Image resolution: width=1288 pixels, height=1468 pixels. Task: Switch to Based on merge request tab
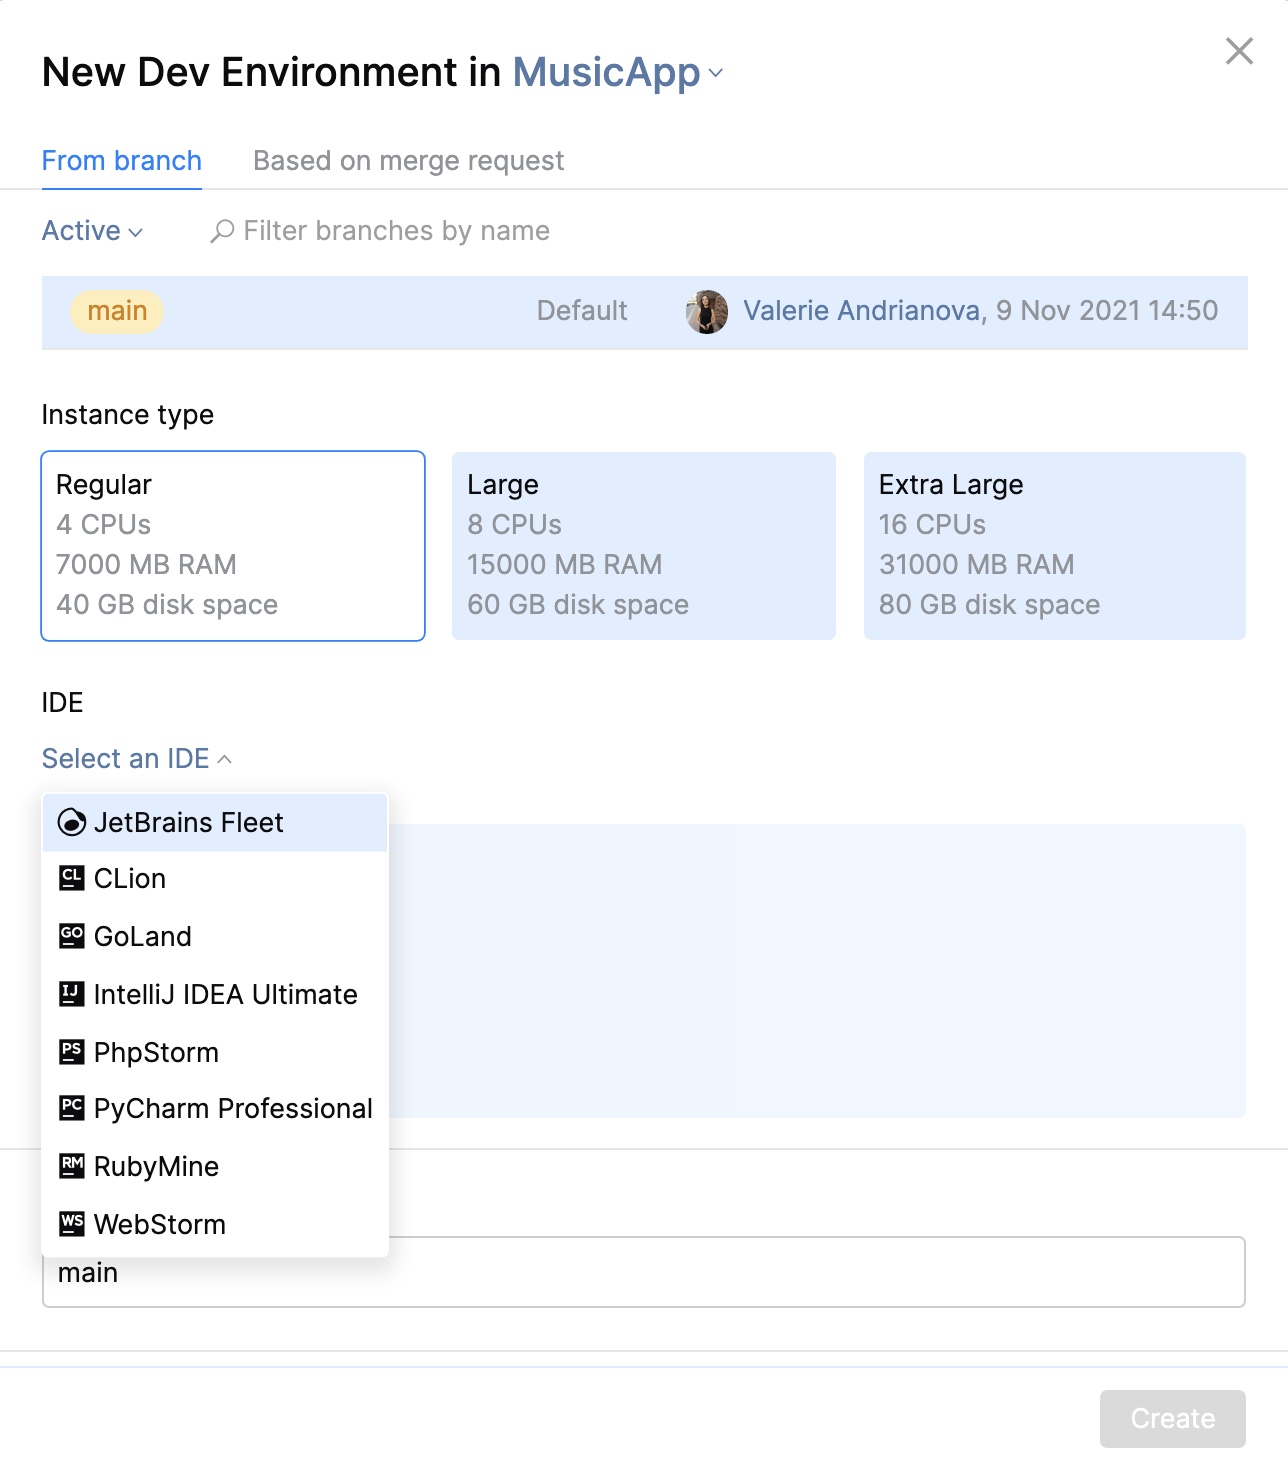click(x=408, y=161)
